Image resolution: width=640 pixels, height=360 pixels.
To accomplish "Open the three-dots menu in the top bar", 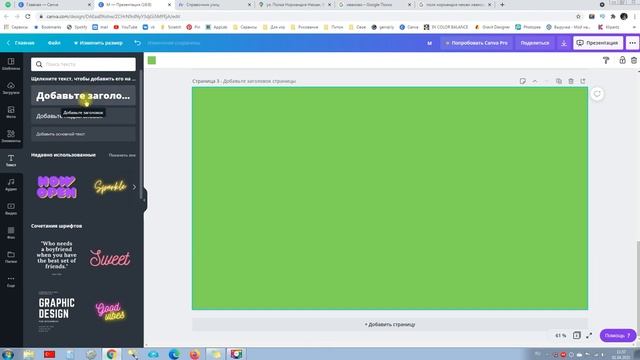I will pyautogui.click(x=632, y=43).
